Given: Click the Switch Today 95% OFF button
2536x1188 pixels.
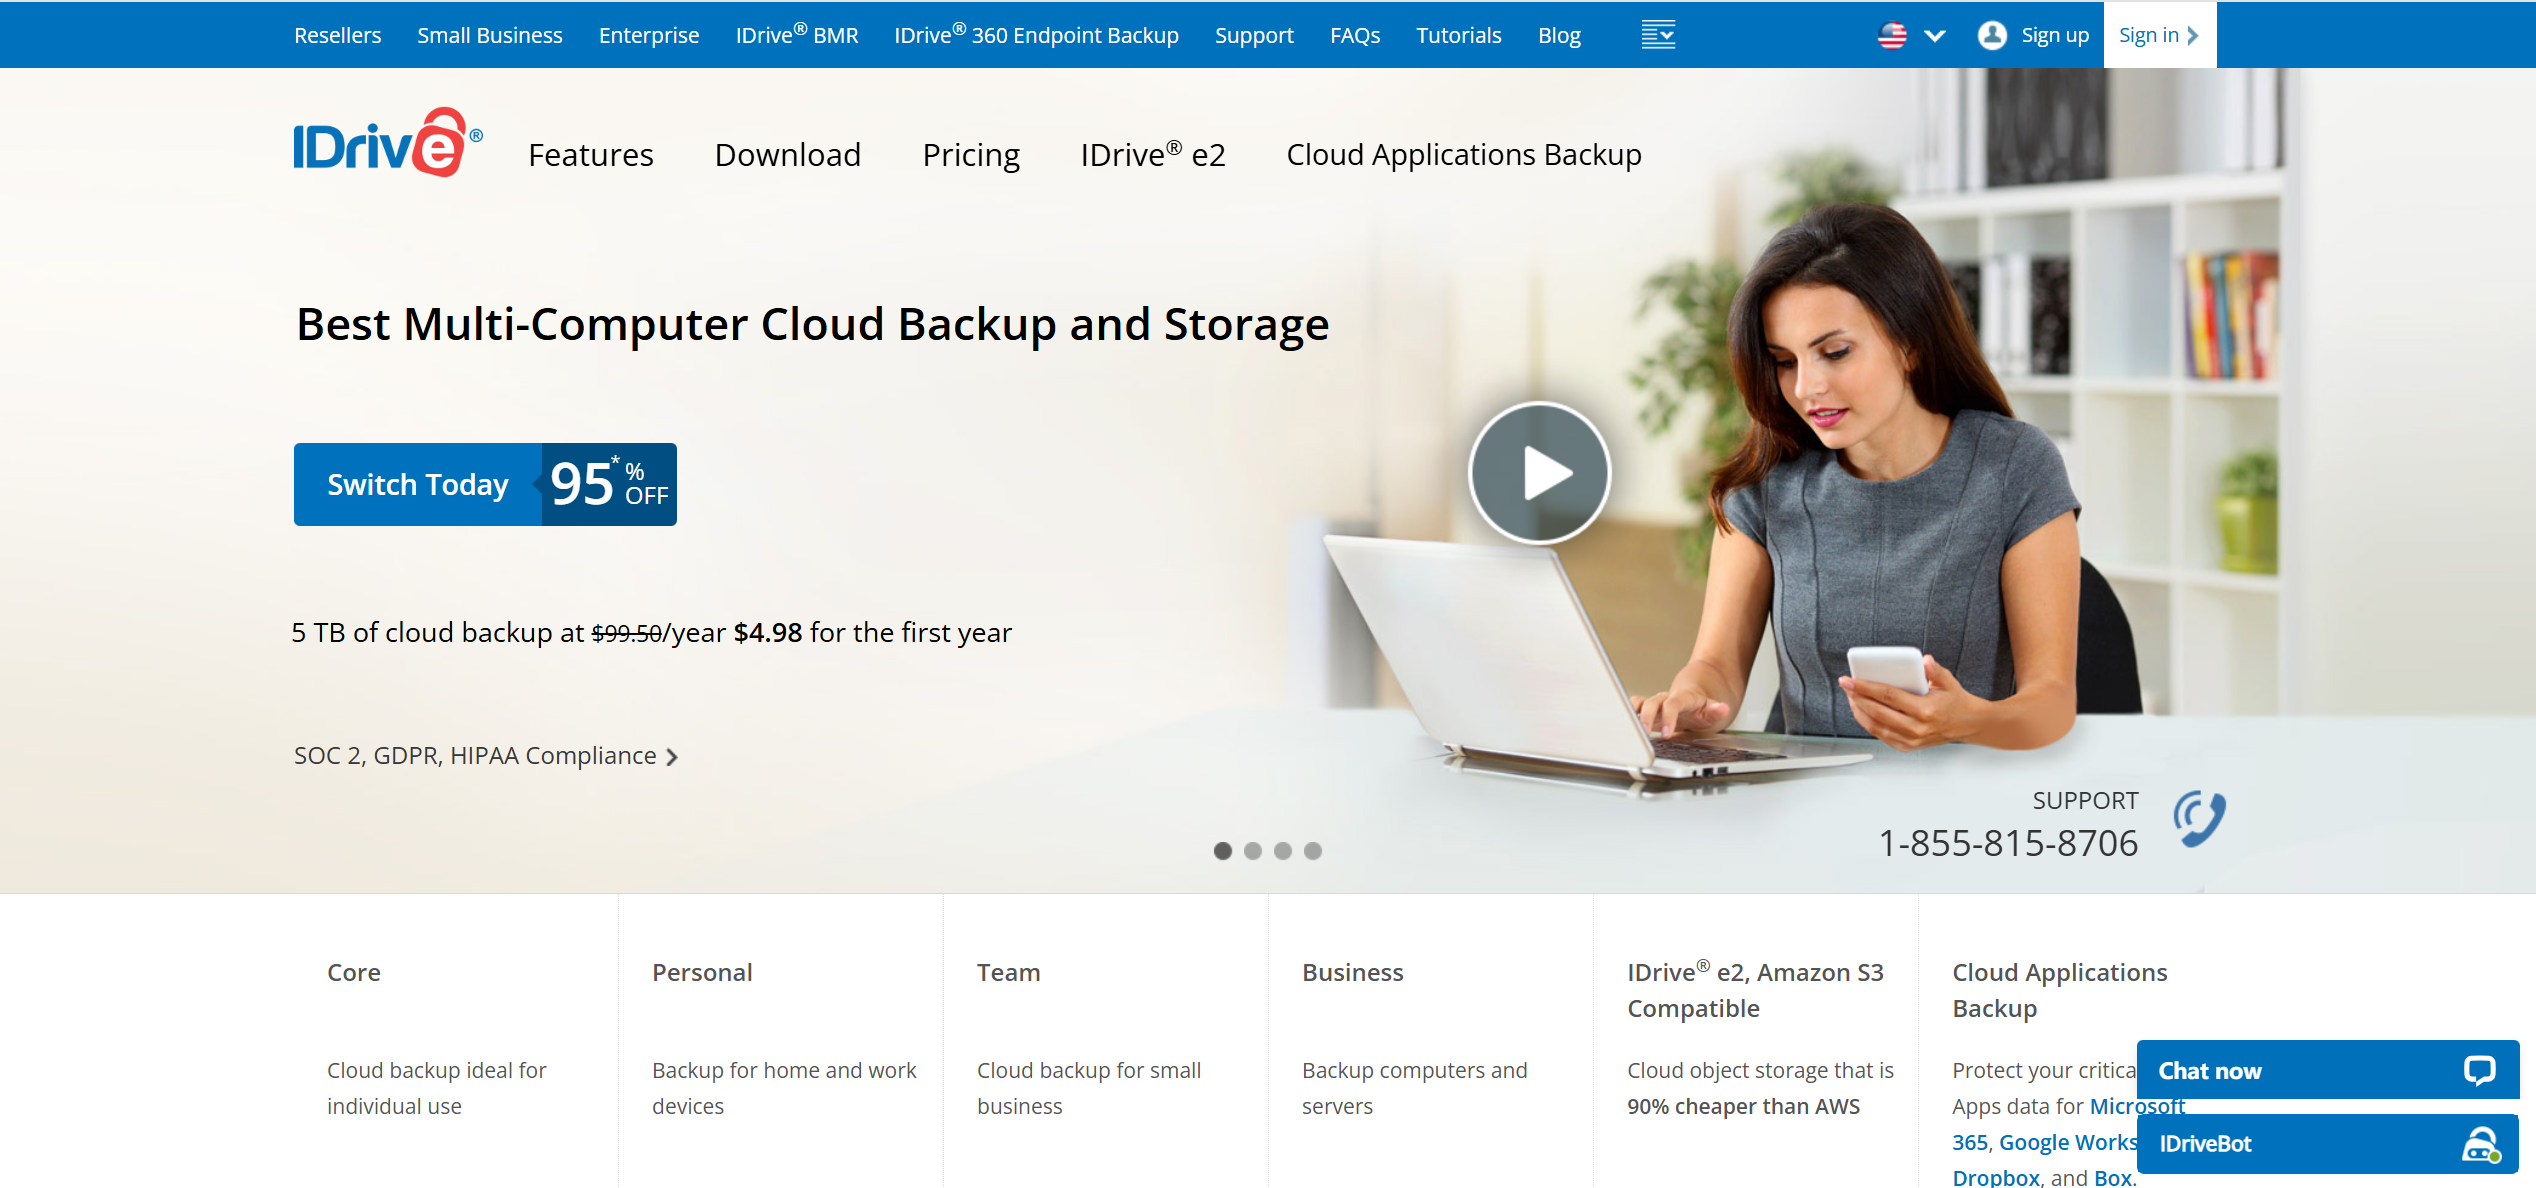Looking at the screenshot, I should 485,484.
